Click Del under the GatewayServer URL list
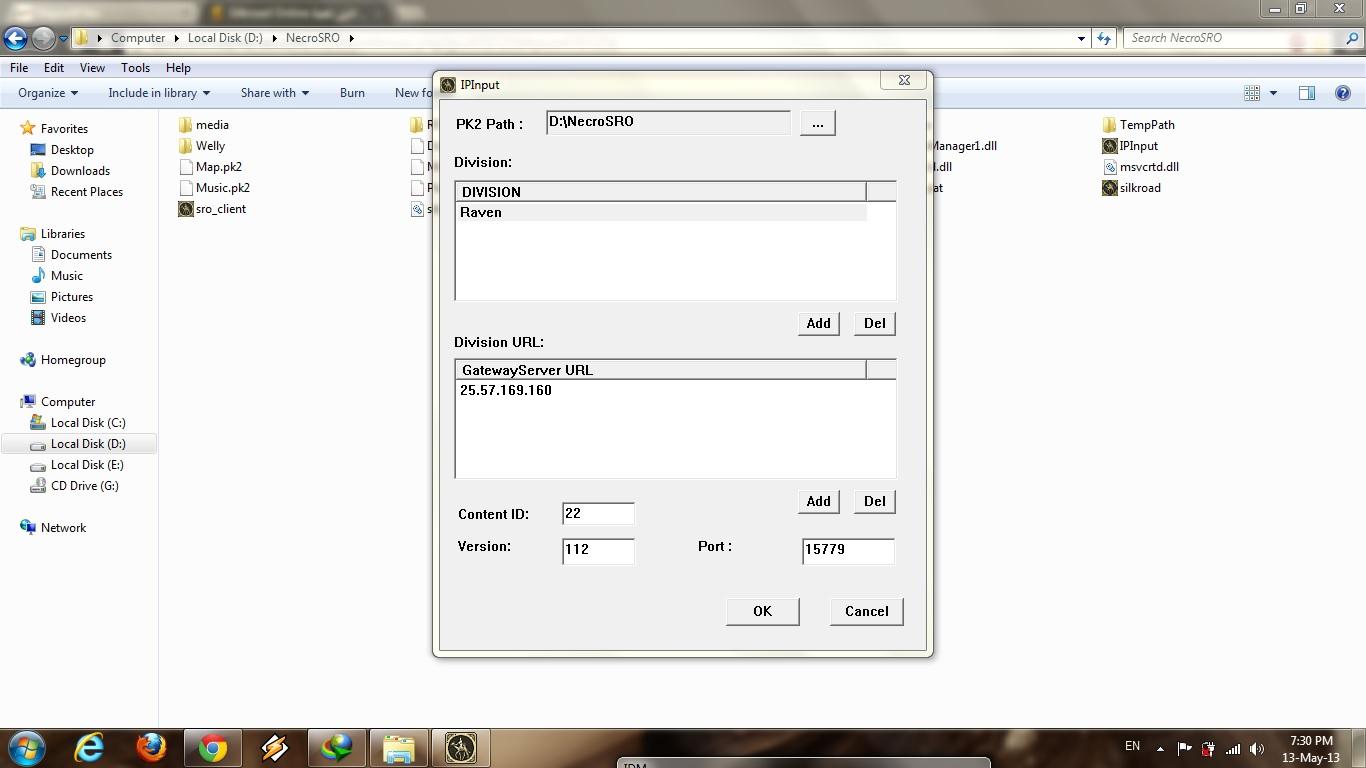The image size is (1366, 768). 874,501
